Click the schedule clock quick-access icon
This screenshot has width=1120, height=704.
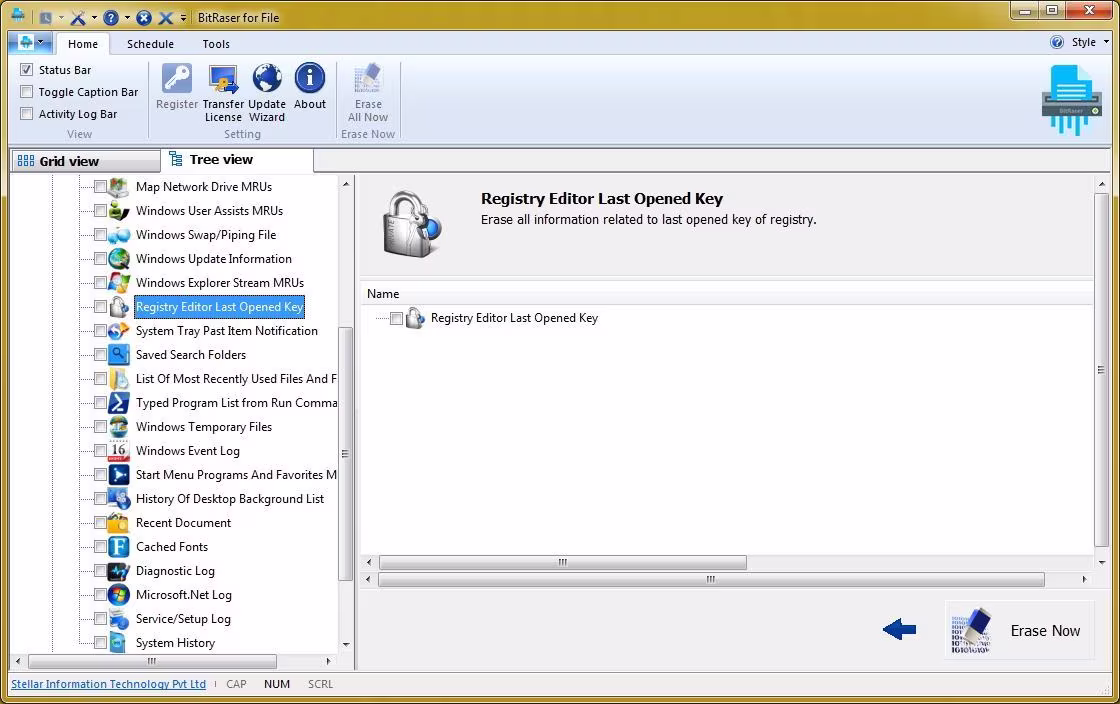[x=46, y=17]
